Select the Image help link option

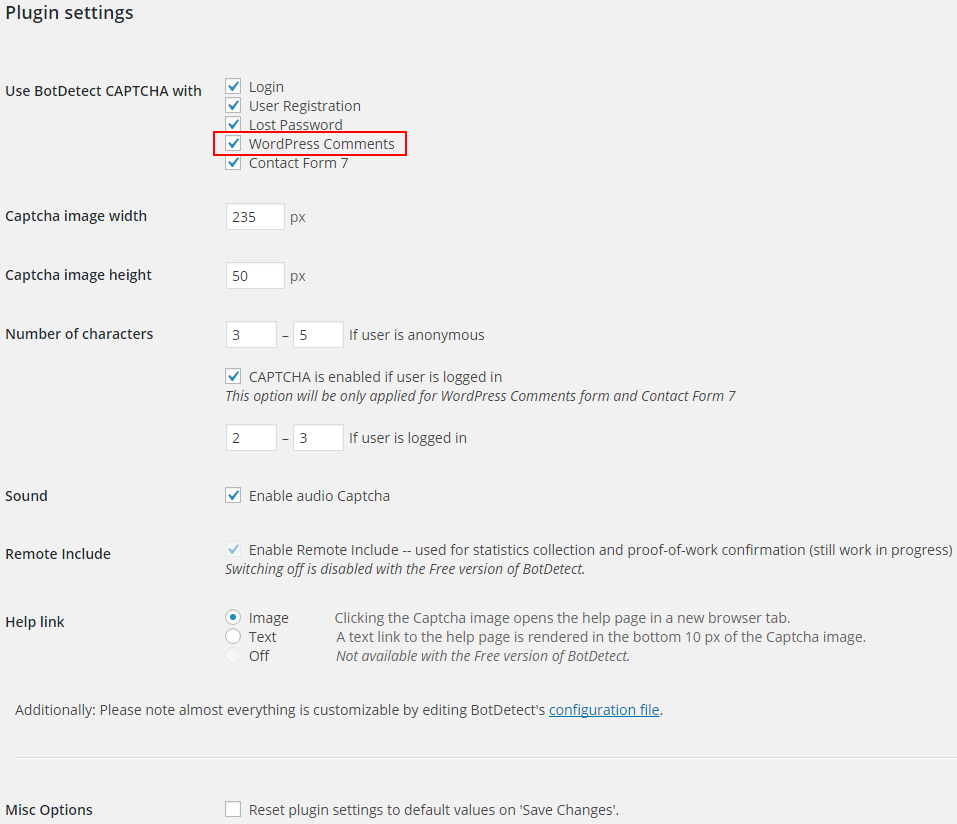(x=233, y=618)
